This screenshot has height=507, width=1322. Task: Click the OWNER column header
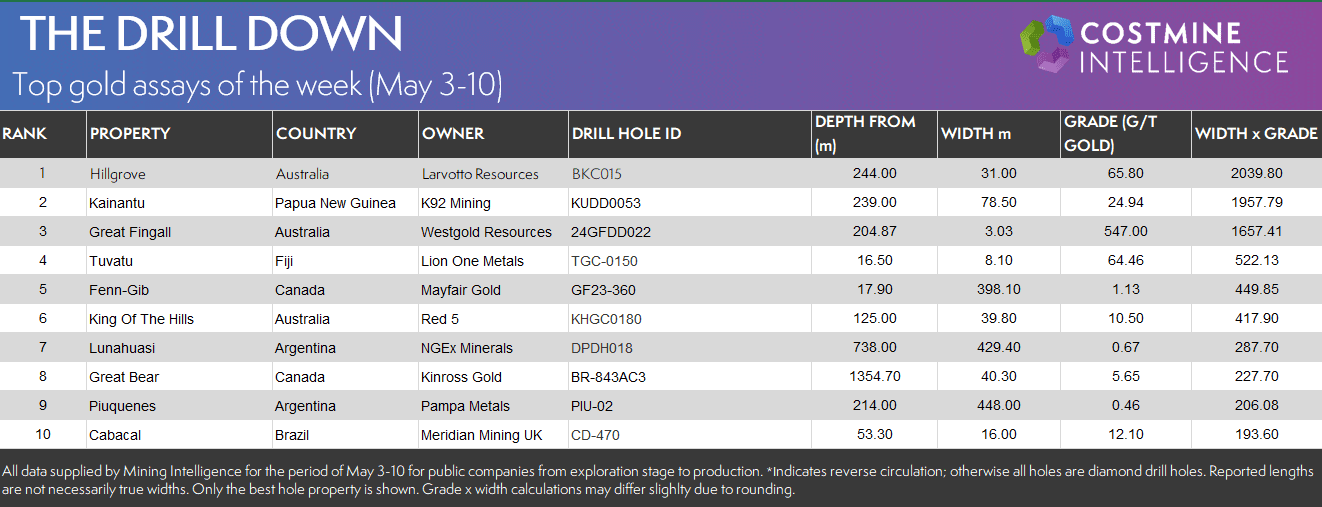point(453,133)
